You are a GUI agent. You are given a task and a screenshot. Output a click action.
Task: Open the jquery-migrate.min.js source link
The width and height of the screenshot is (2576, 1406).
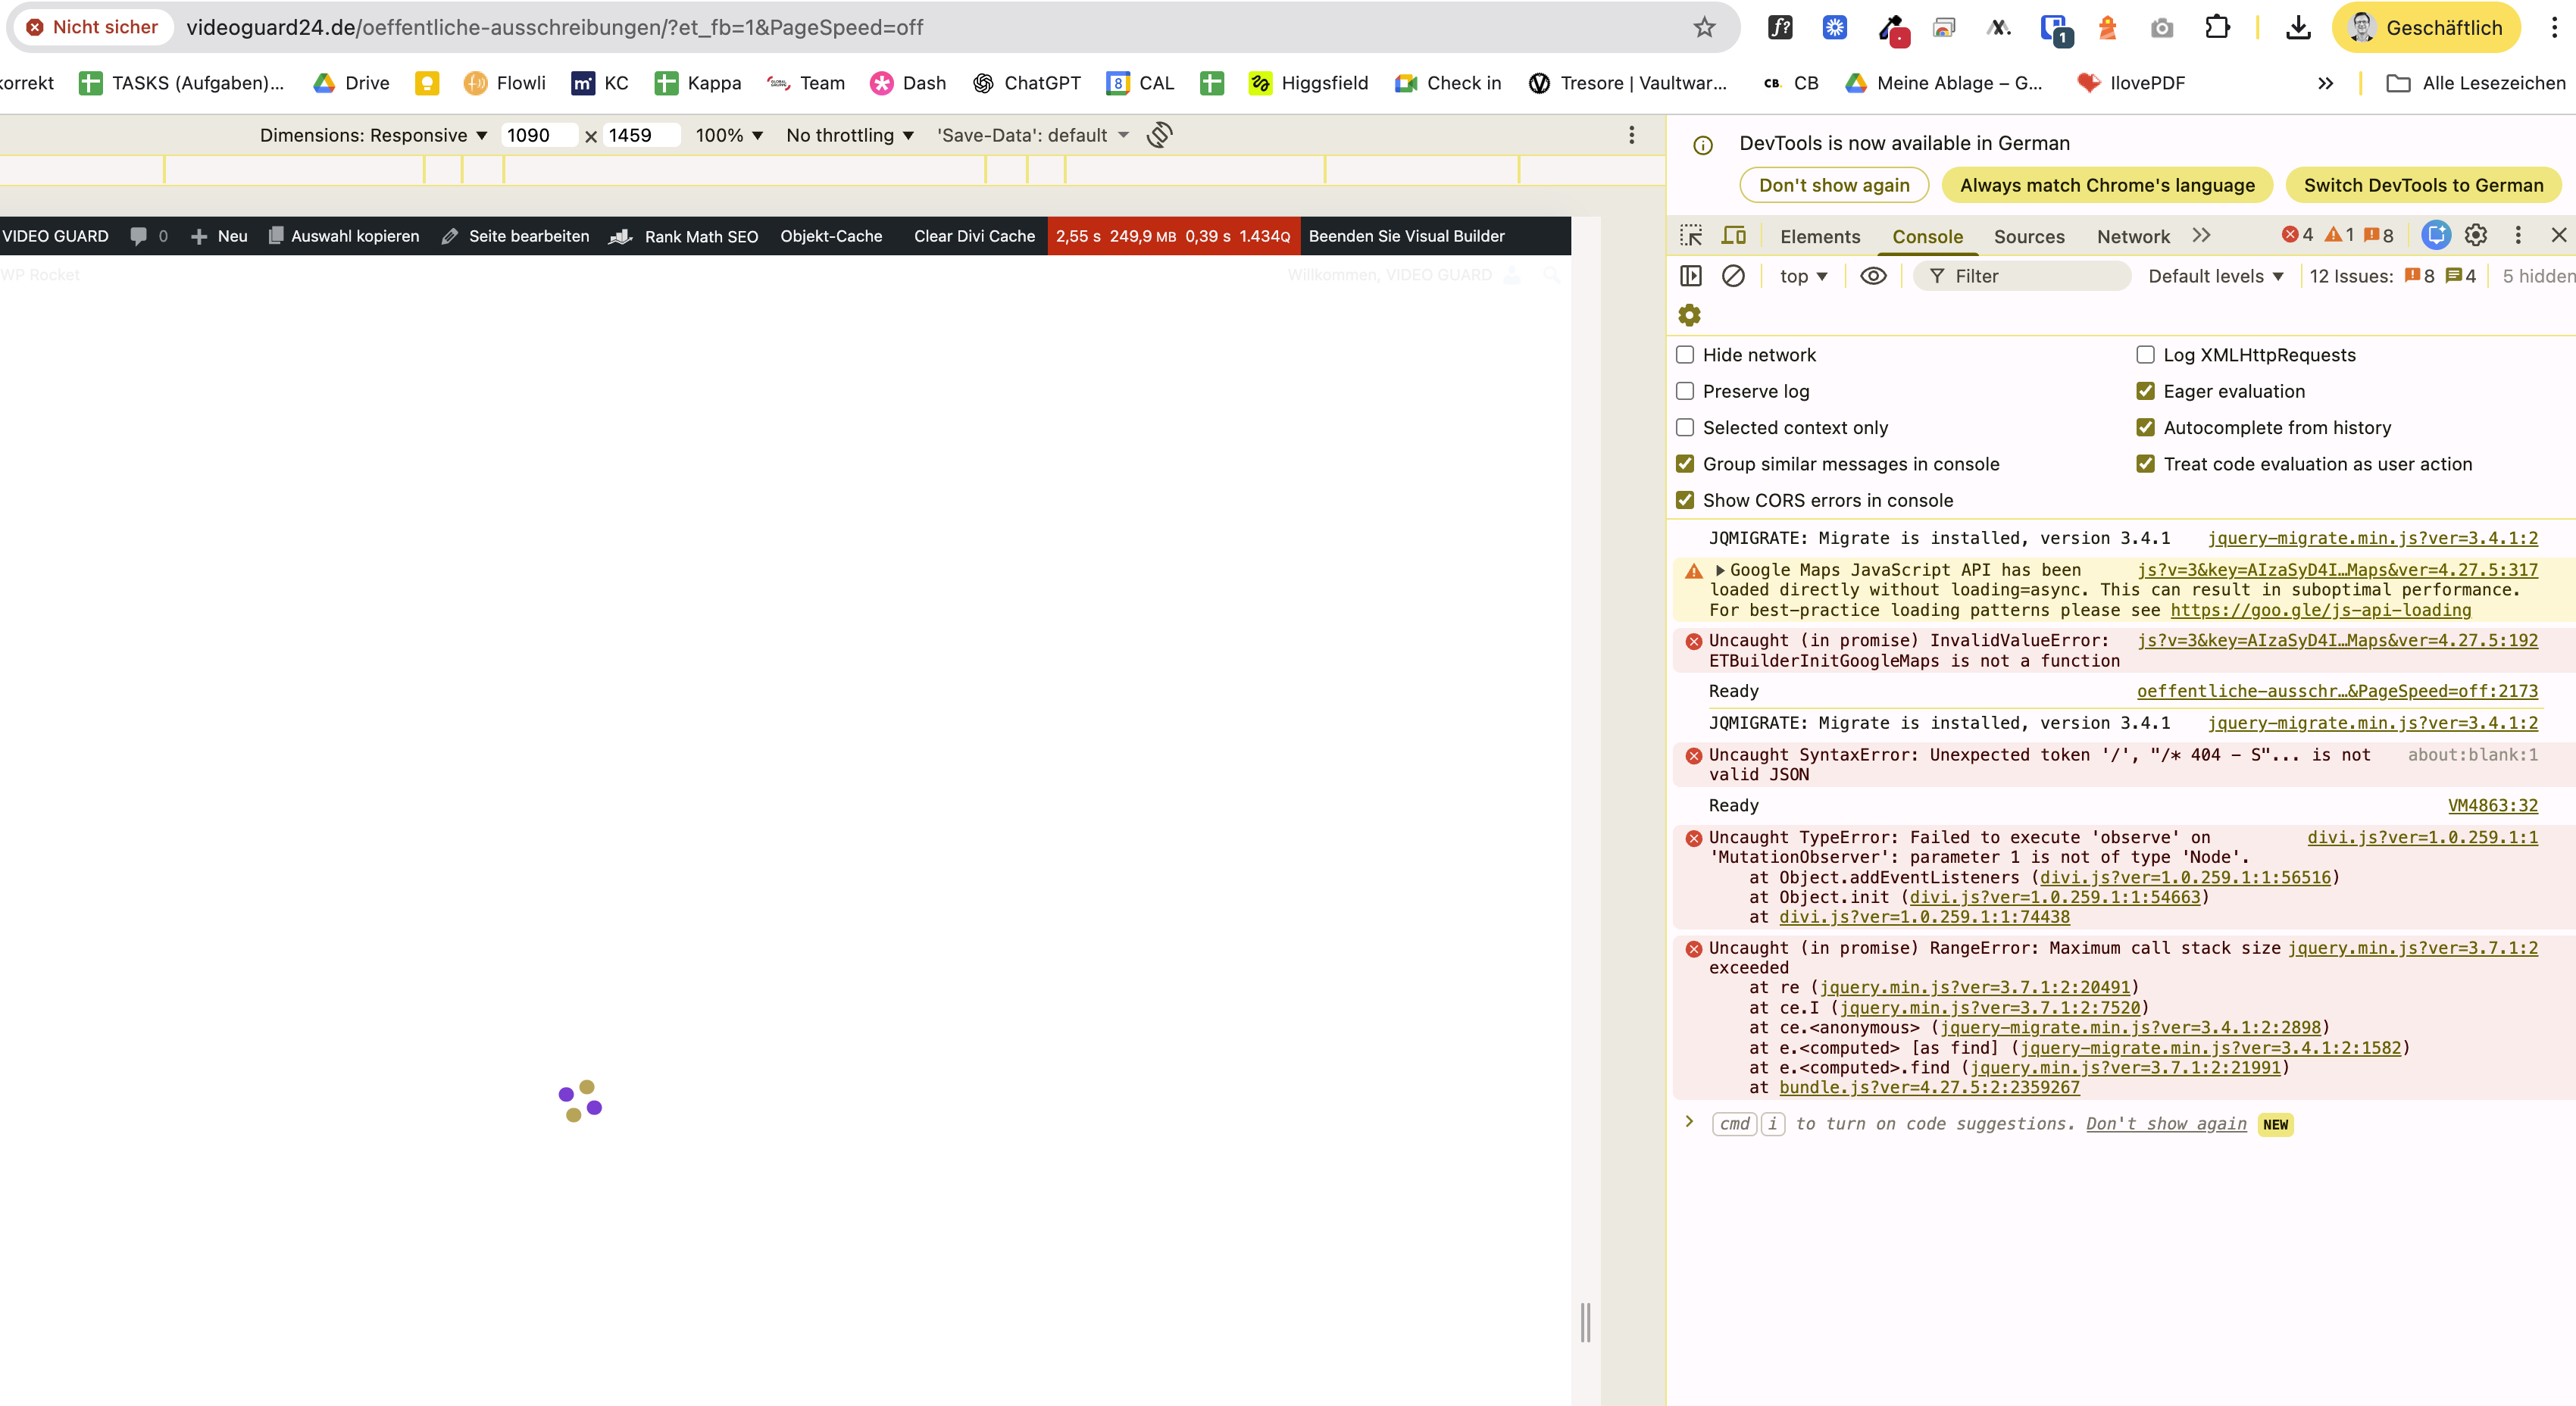[x=2372, y=538]
